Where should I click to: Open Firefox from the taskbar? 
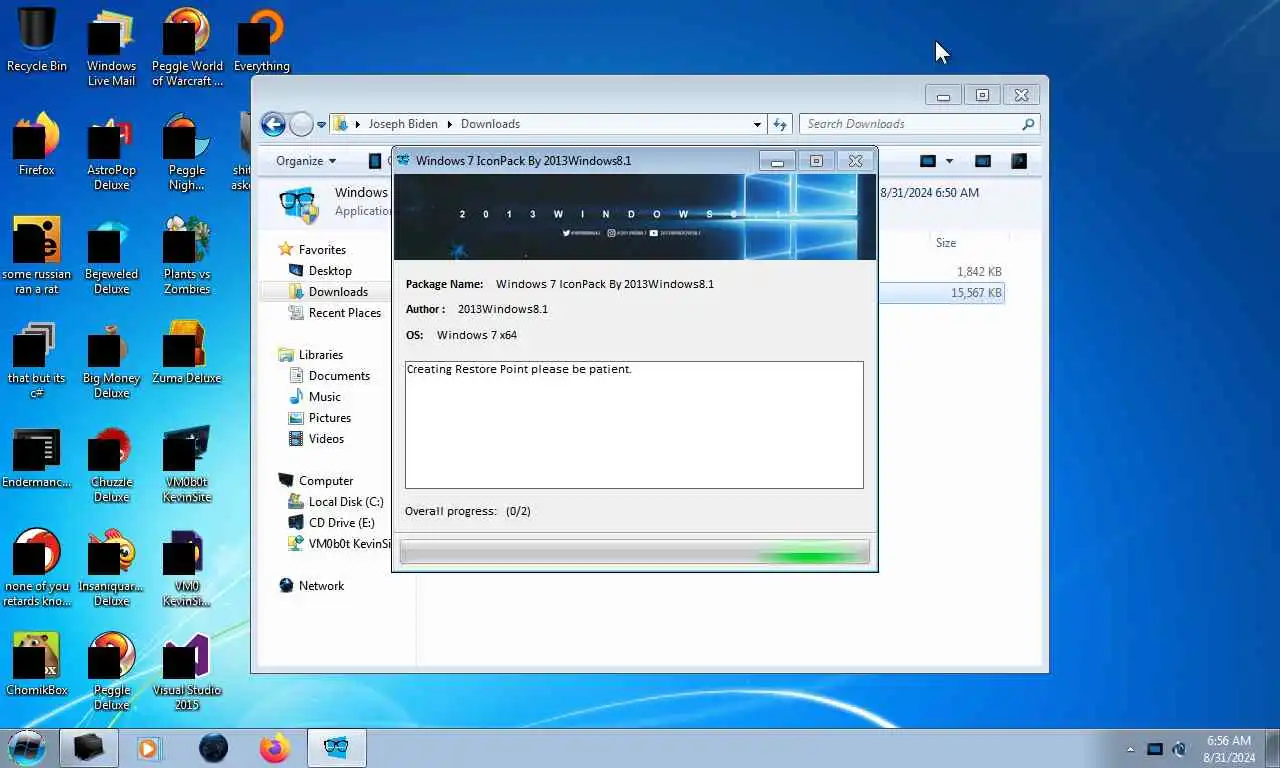(x=274, y=747)
